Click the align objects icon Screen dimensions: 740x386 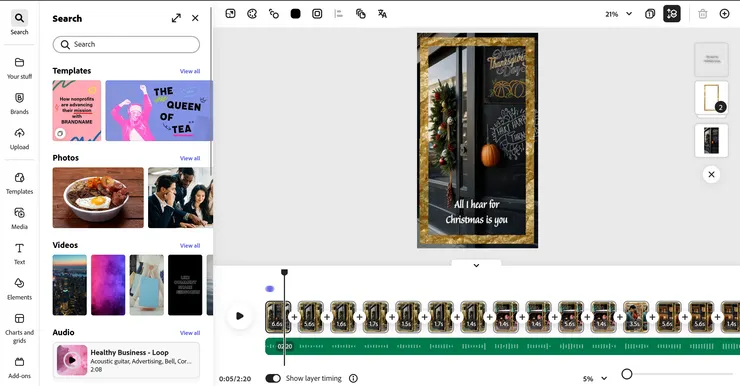pyautogui.click(x=338, y=14)
